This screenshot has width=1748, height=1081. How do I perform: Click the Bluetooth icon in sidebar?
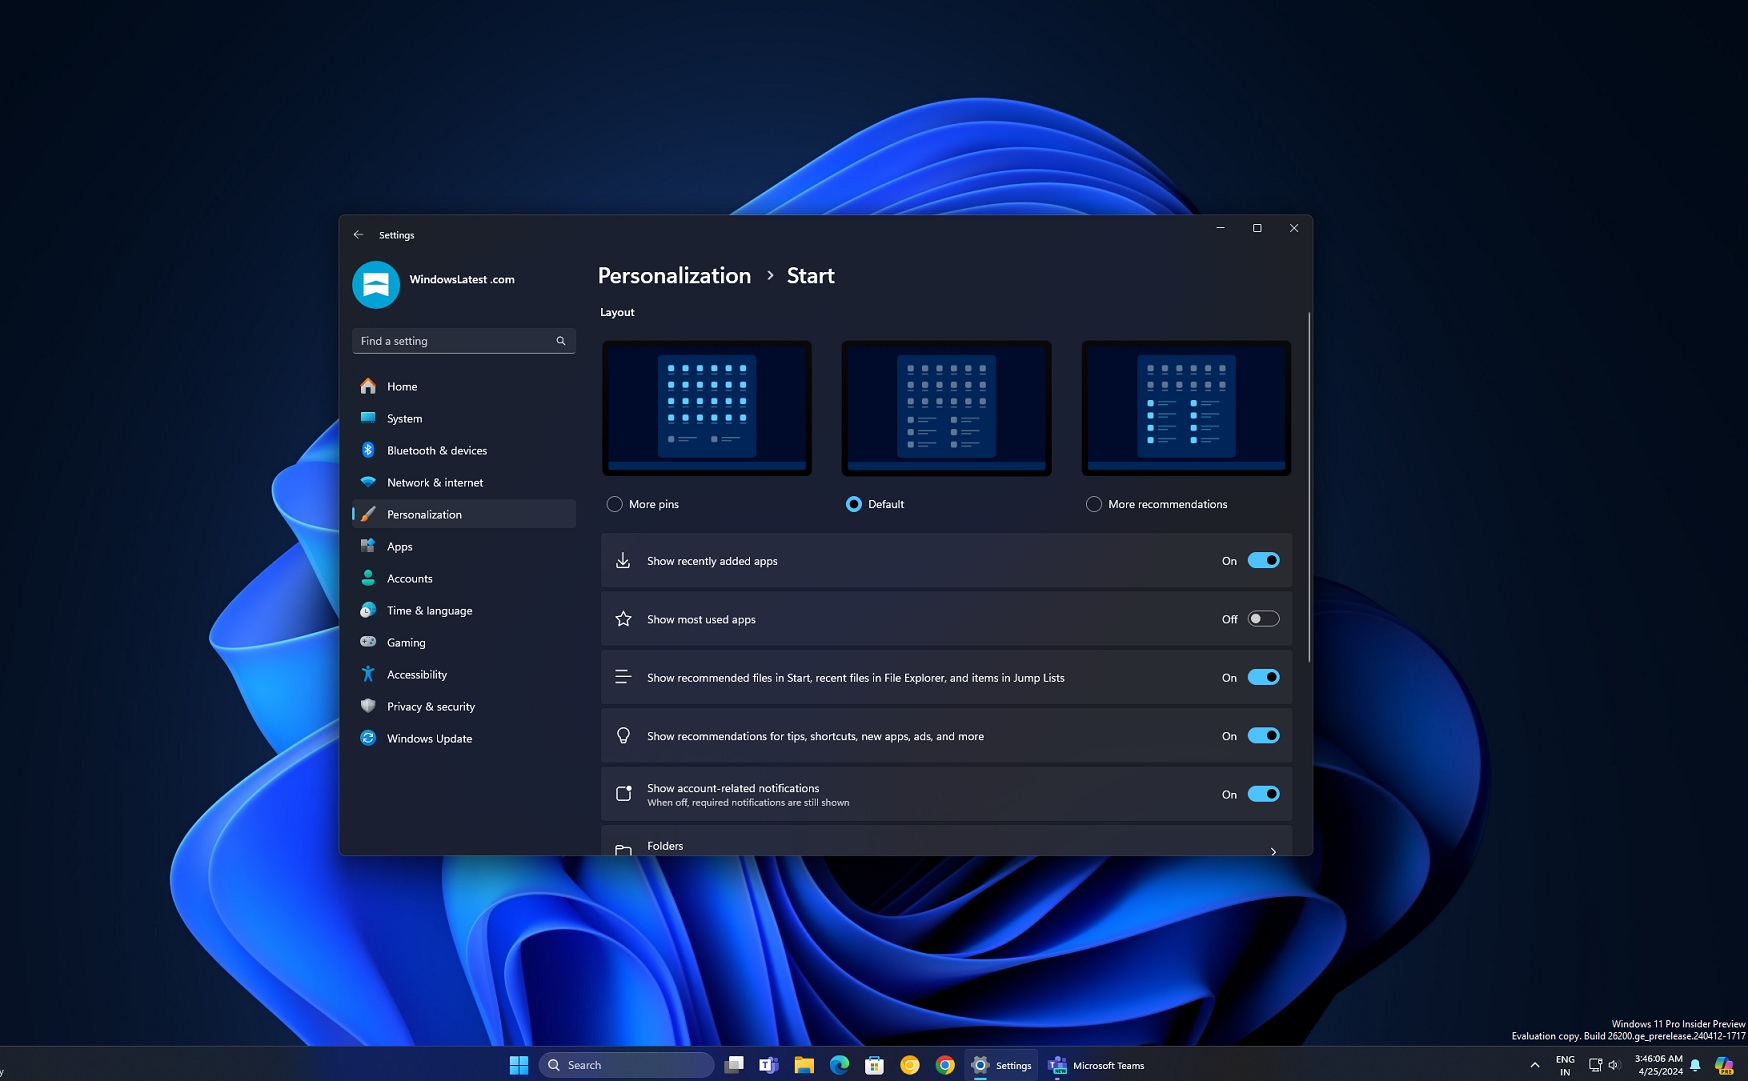pyautogui.click(x=368, y=450)
